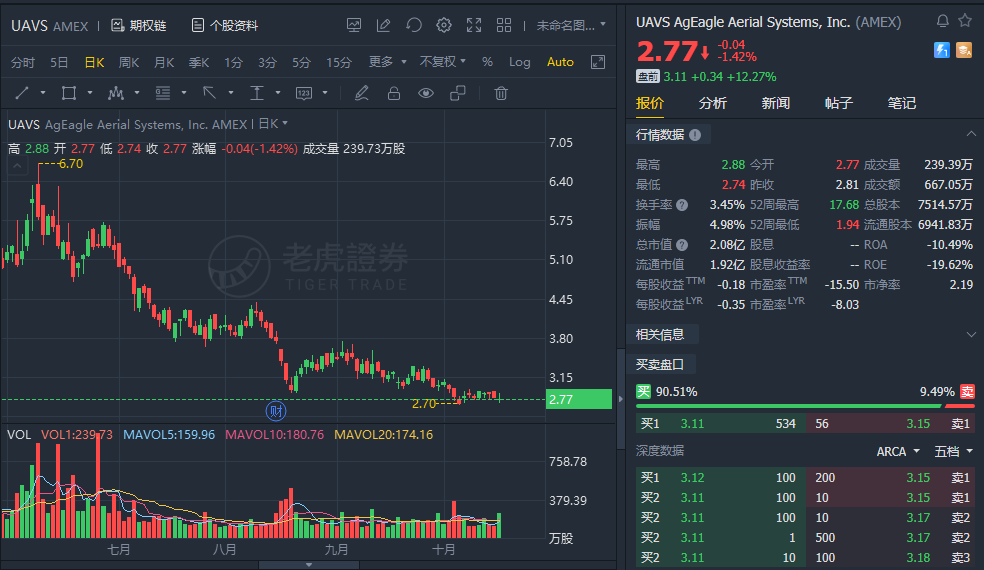
Task: Select the 月K monthly candlestick period
Action: click(x=164, y=62)
